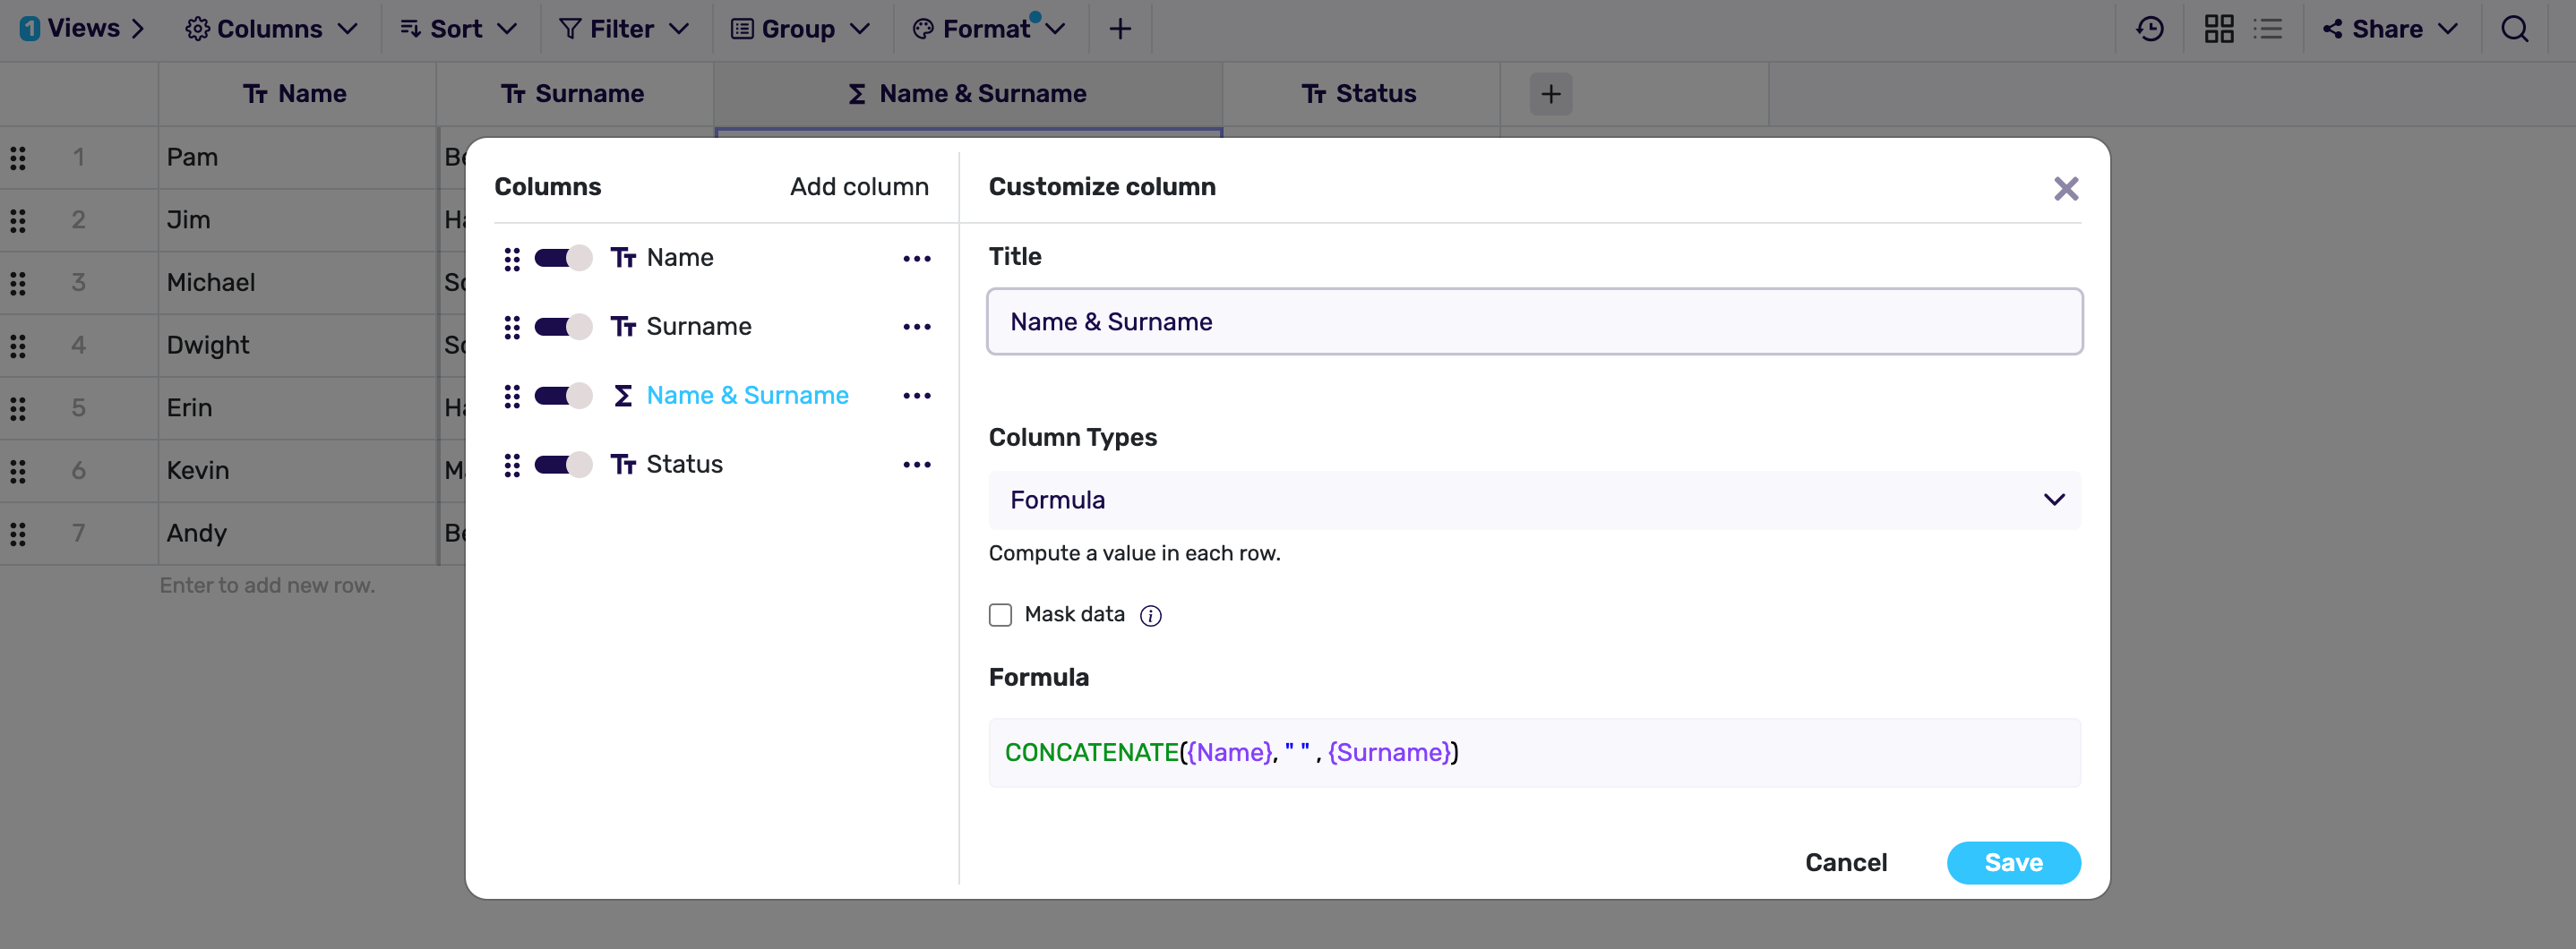Open the Column Types Formula dropdown
This screenshot has width=2576, height=949.
point(1534,500)
